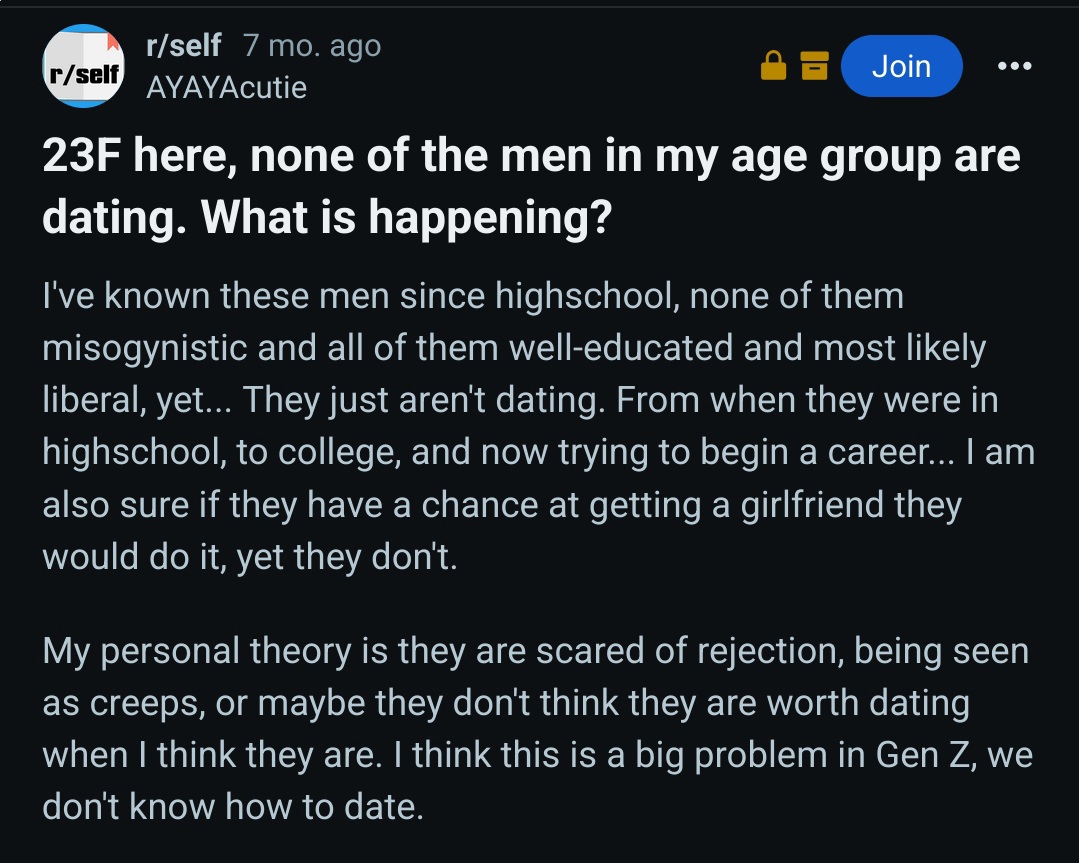The height and width of the screenshot is (863, 1079).
Task: Open the post title starting '23F here'
Action: click(x=531, y=186)
